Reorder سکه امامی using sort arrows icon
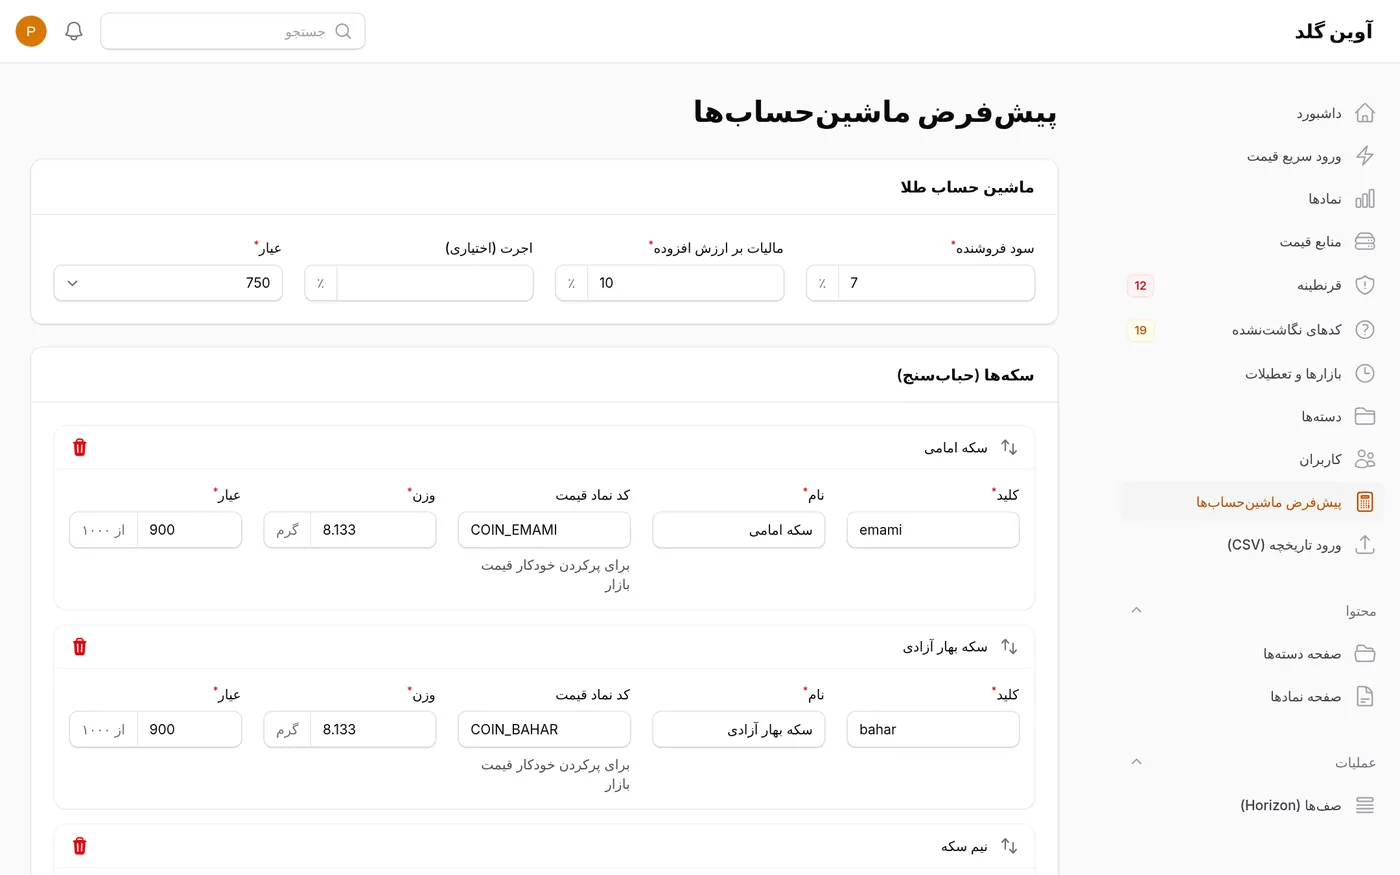The image size is (1400, 875). [1009, 448]
